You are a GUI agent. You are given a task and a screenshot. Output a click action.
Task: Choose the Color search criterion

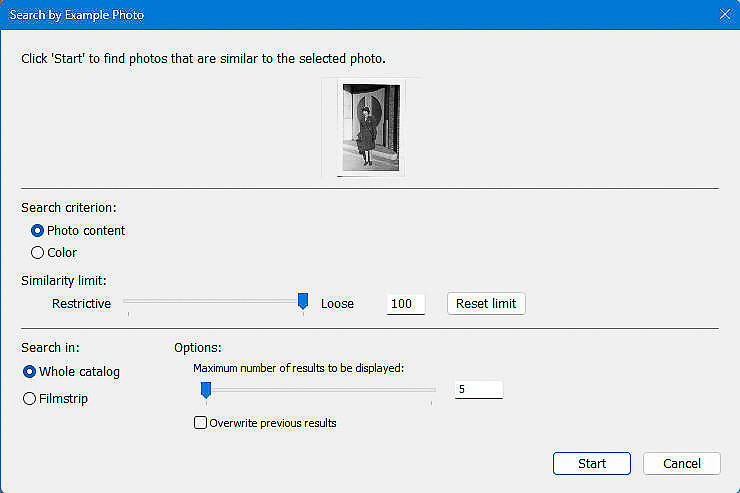tap(37, 253)
